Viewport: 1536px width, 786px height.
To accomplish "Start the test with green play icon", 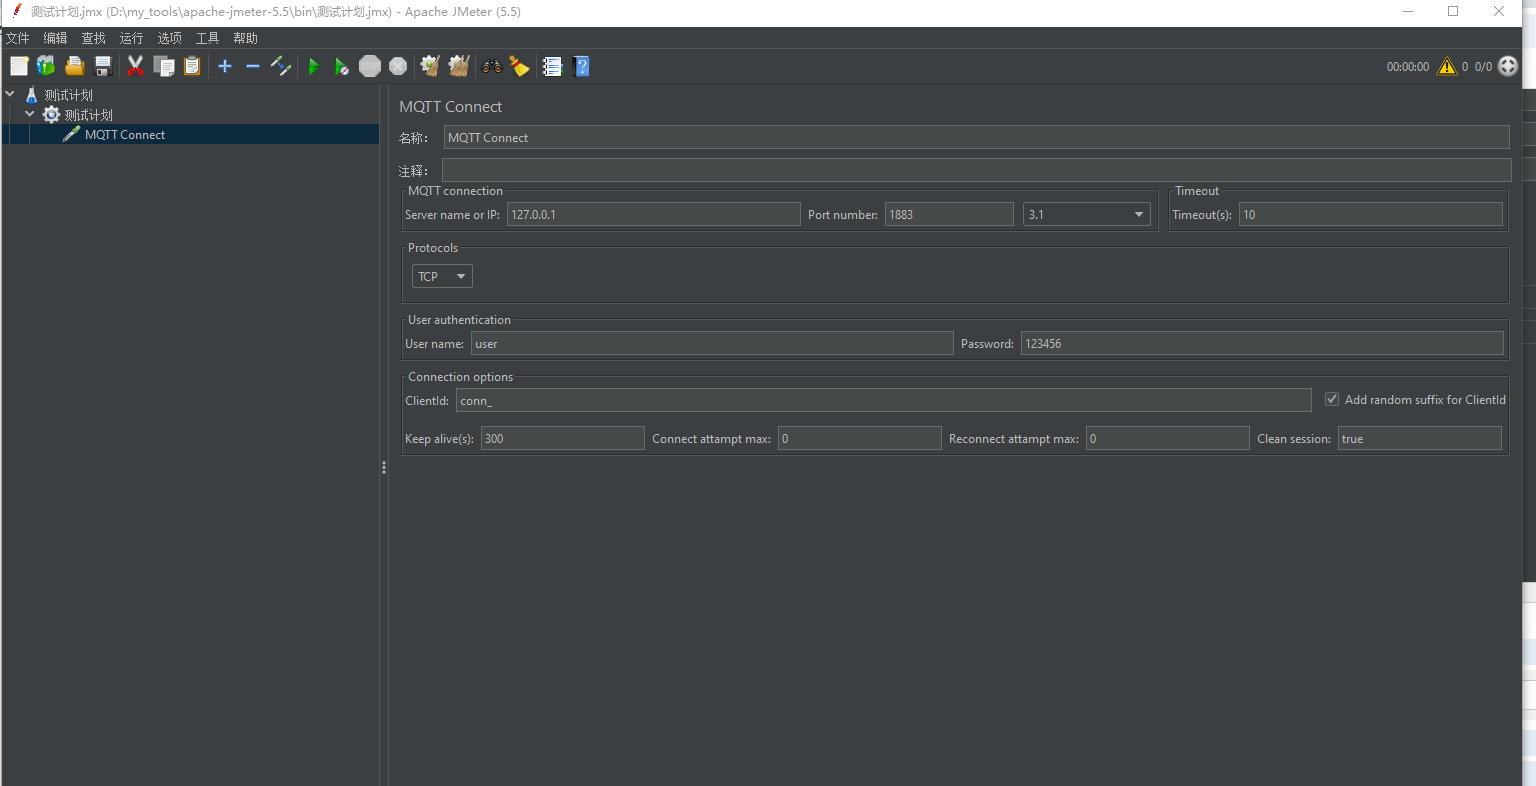I will tap(314, 66).
